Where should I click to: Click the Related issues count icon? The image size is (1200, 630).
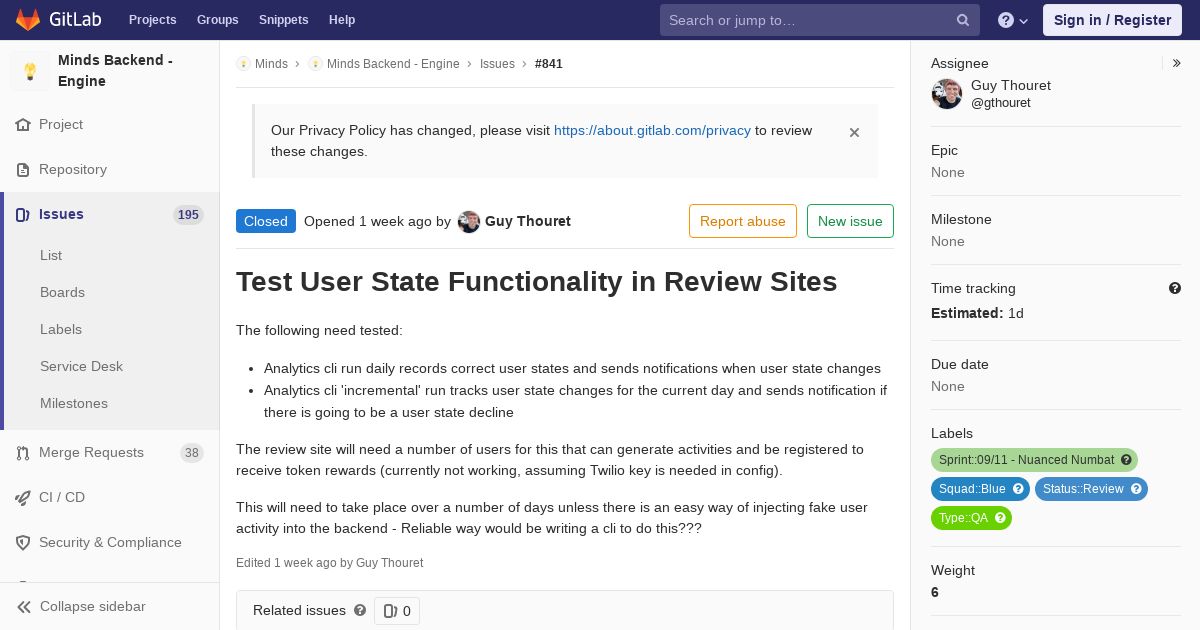390,611
